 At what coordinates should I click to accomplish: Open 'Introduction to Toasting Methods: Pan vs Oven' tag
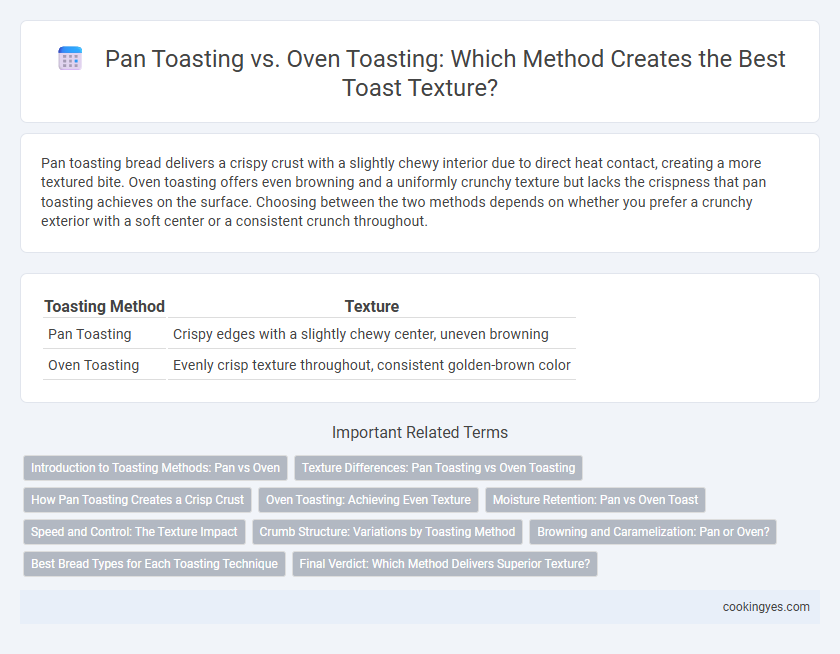(155, 468)
